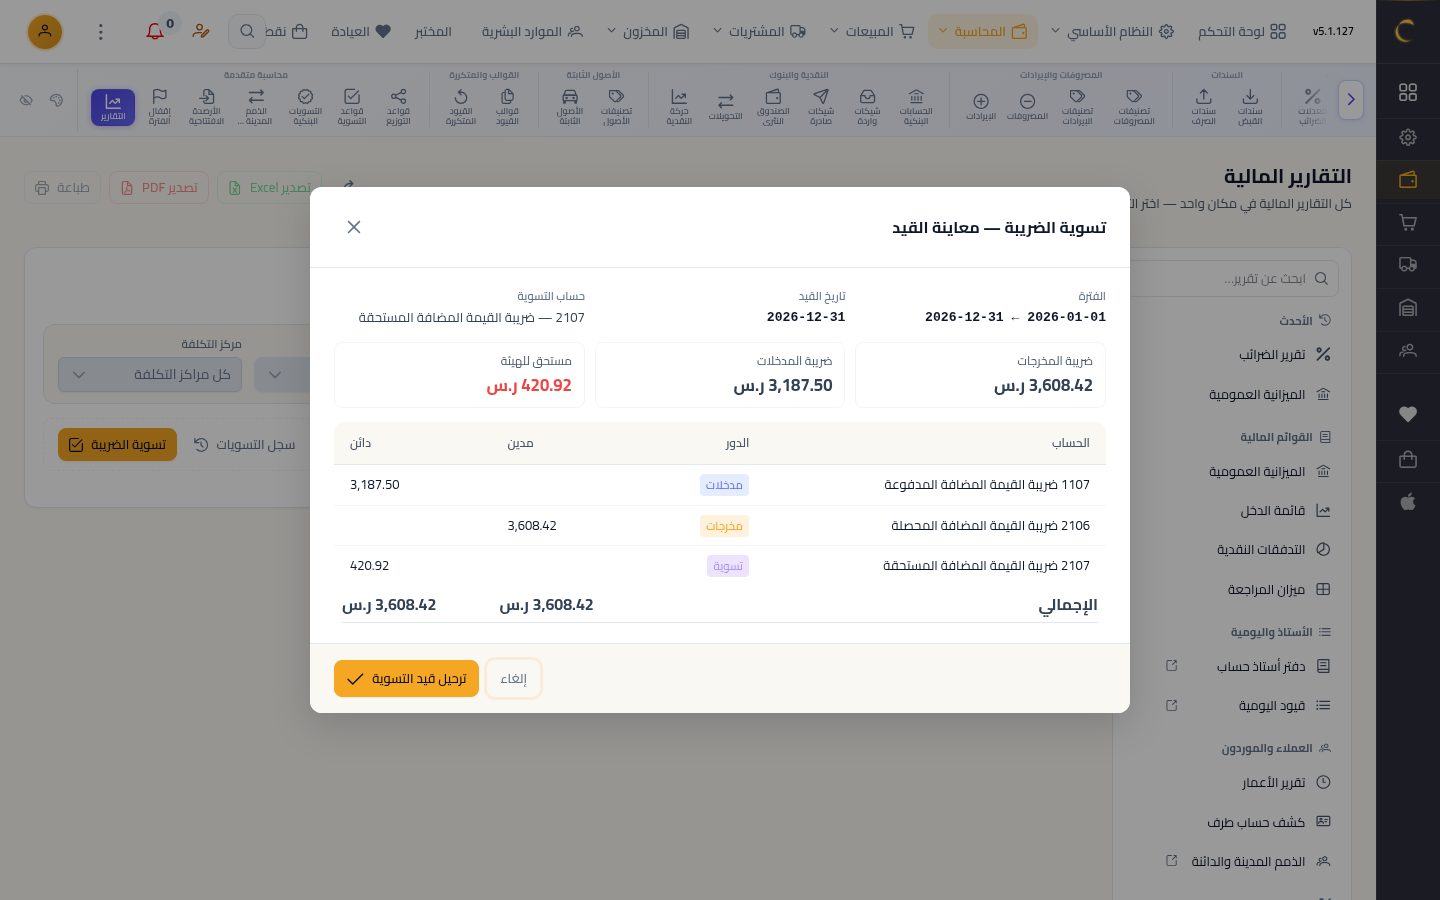The width and height of the screenshot is (1440, 900).
Task: Toggle the eye visibility icon in toolbar
Action: pos(27,100)
